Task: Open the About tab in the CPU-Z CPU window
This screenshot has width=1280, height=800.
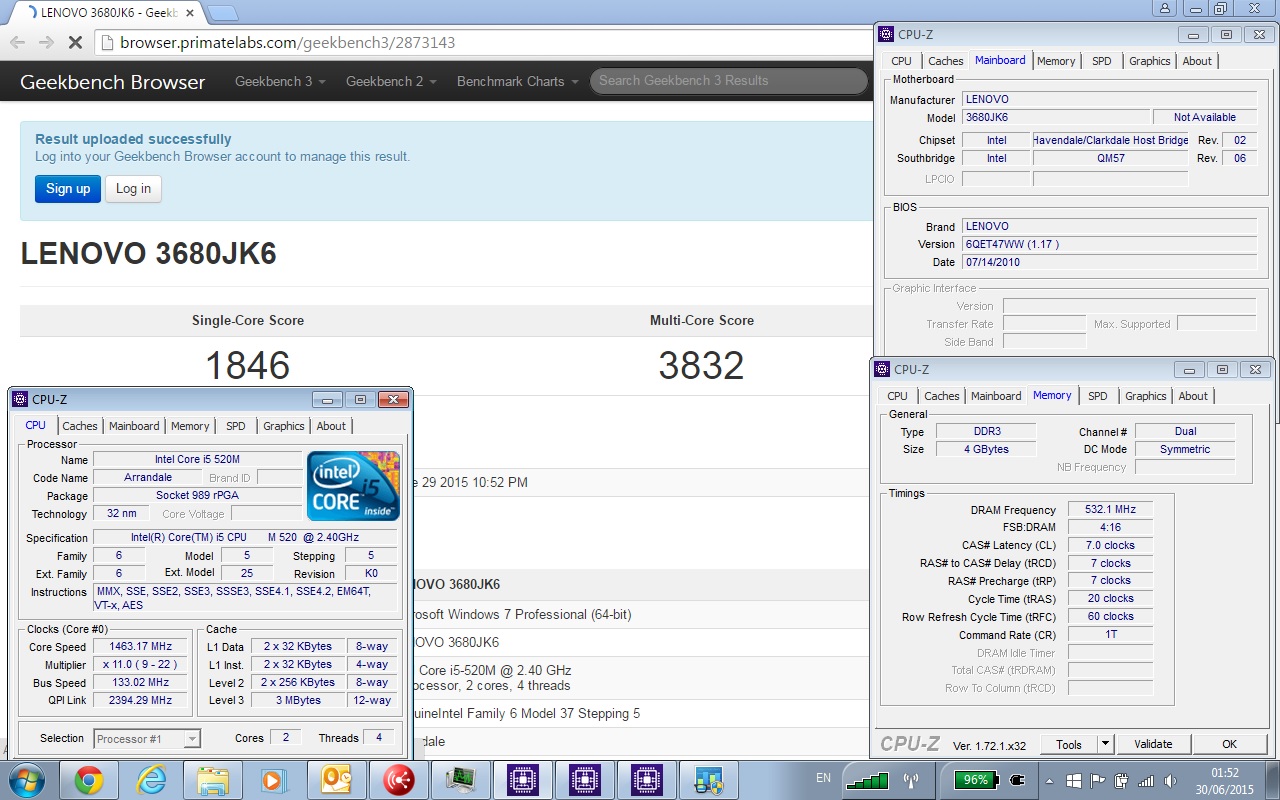Action: click(331, 426)
